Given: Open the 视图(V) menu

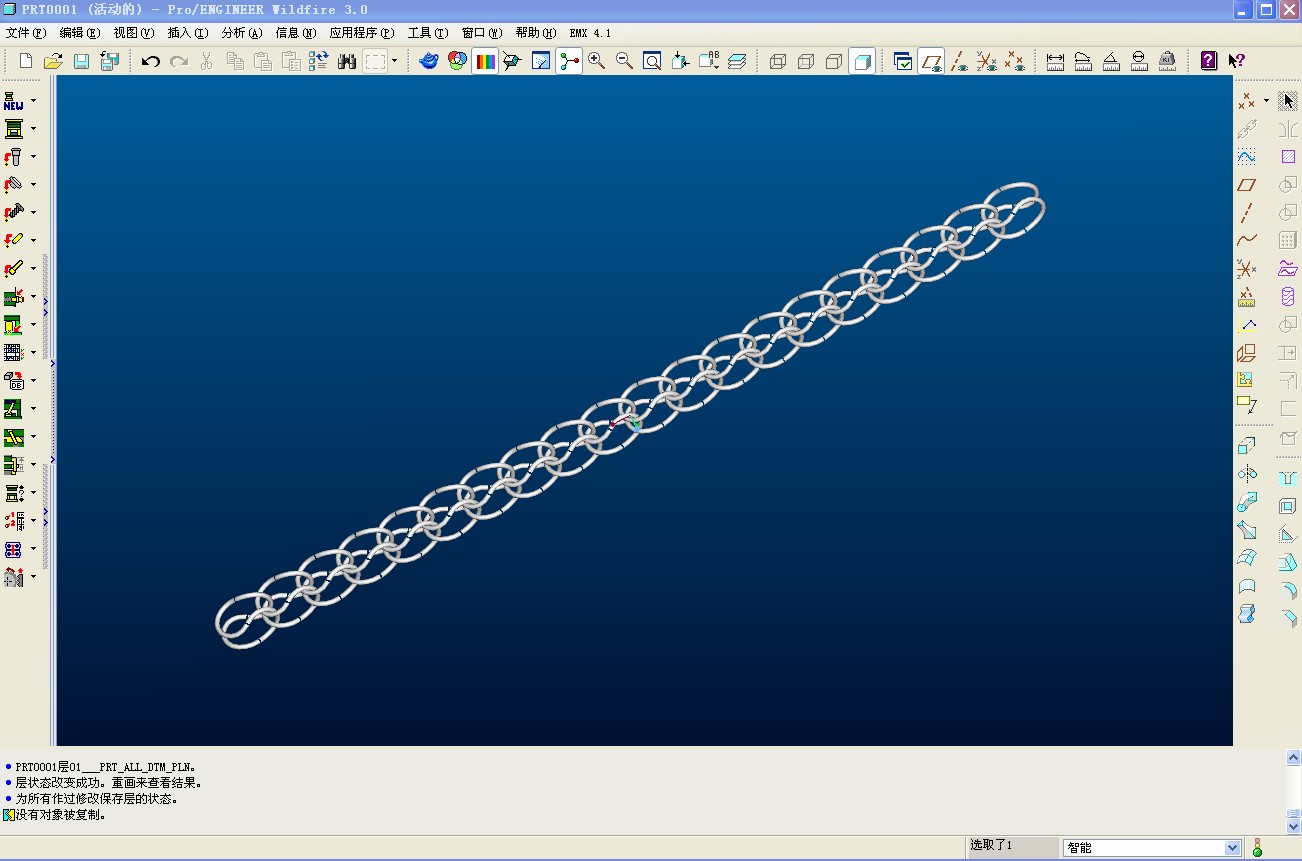Looking at the screenshot, I should [134, 33].
